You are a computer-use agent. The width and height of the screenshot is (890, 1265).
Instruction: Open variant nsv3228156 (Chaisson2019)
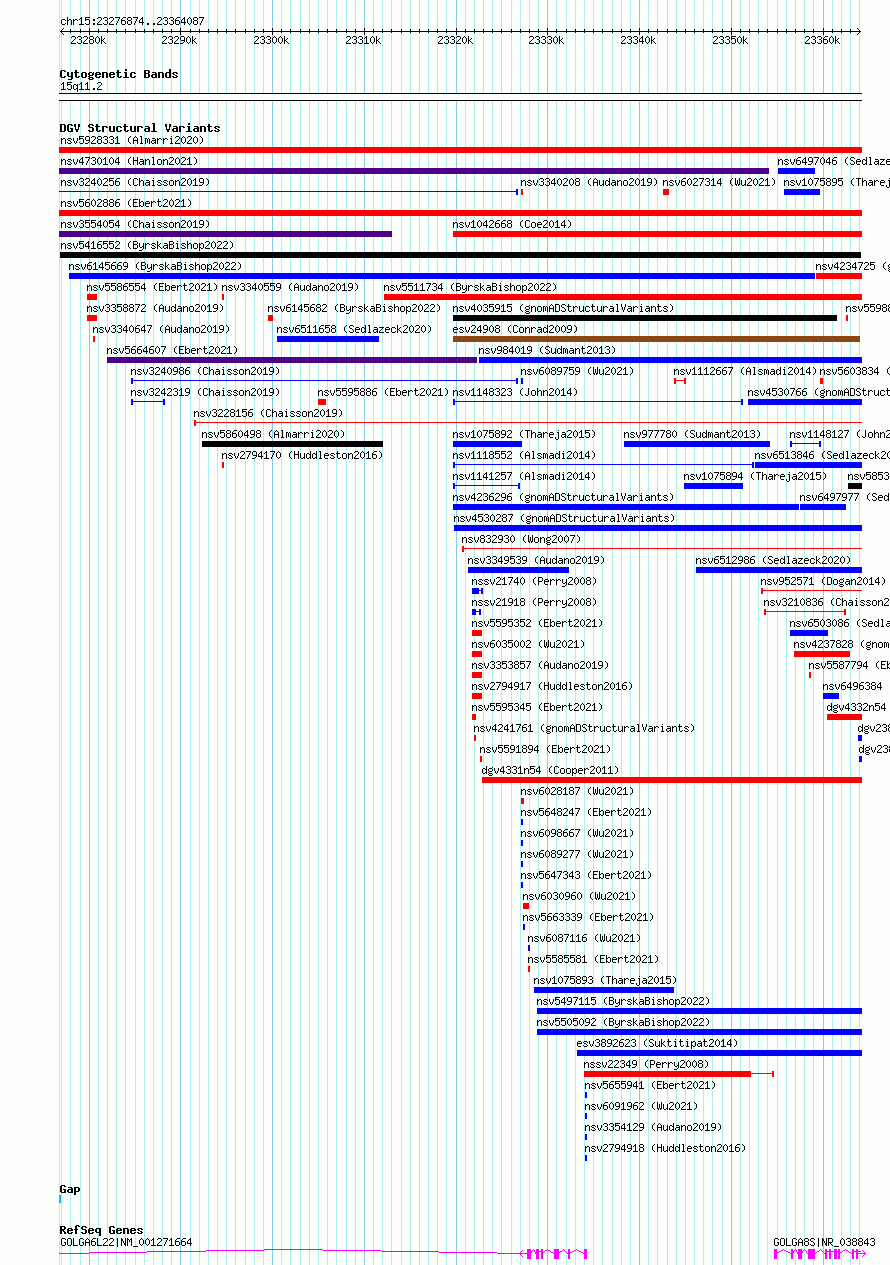tap(268, 413)
